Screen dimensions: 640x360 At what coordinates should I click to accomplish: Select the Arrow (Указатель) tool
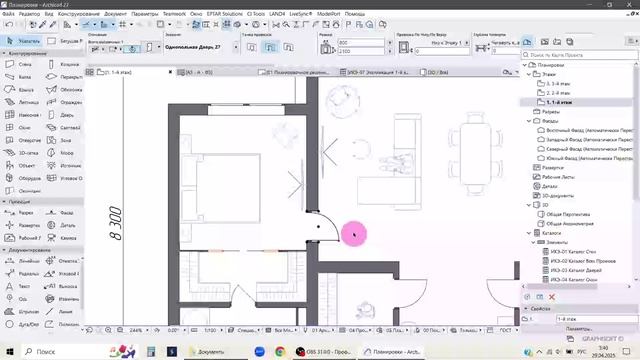click(23, 41)
